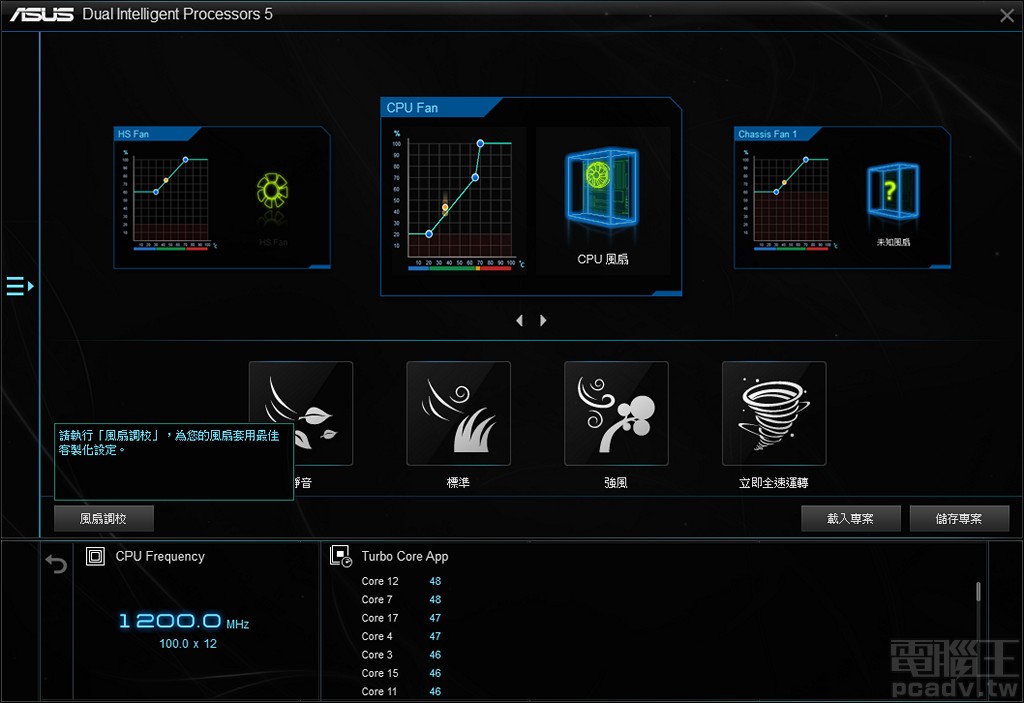Viewport: 1024px width, 703px height.
Task: Select the Standard (標準) fan mode icon
Action: tap(458, 413)
